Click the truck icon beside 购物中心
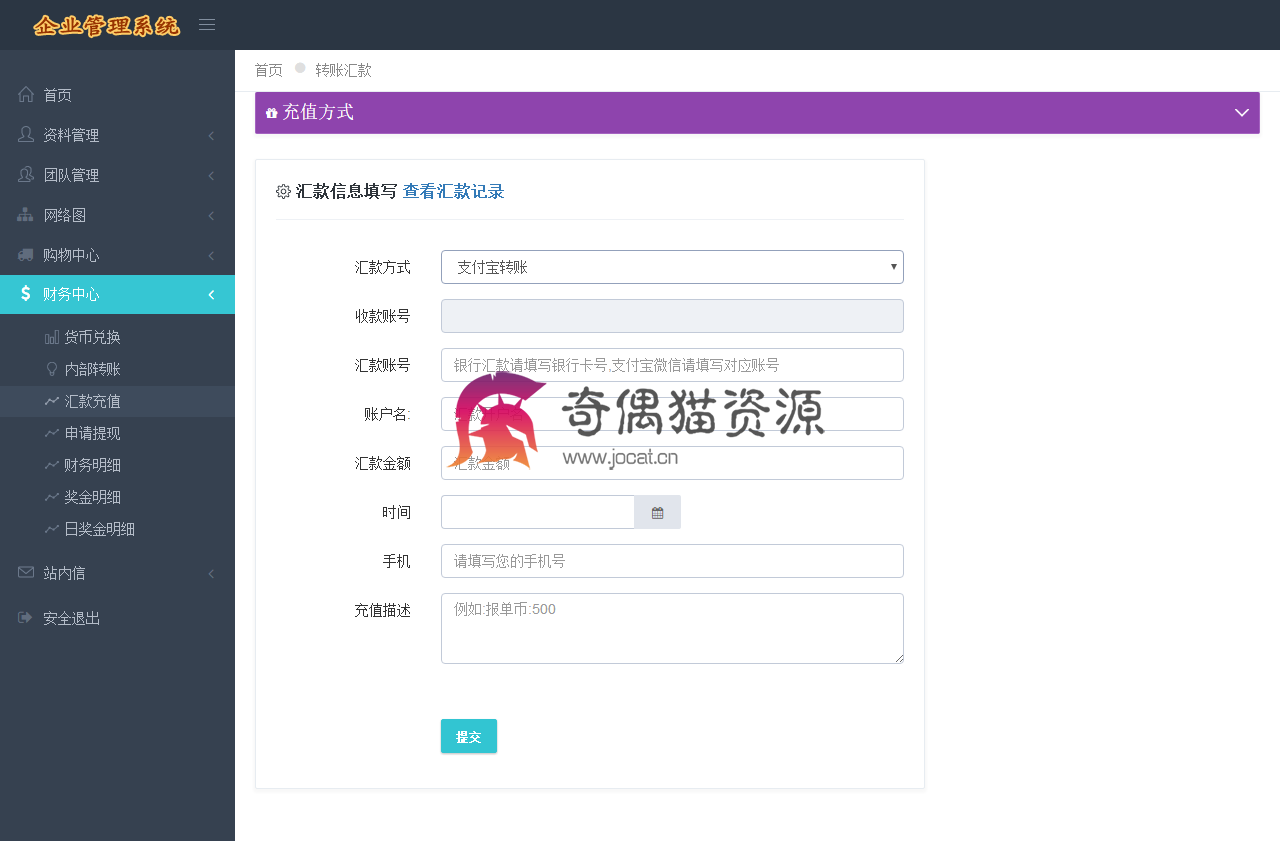1280x841 pixels. tap(26, 254)
